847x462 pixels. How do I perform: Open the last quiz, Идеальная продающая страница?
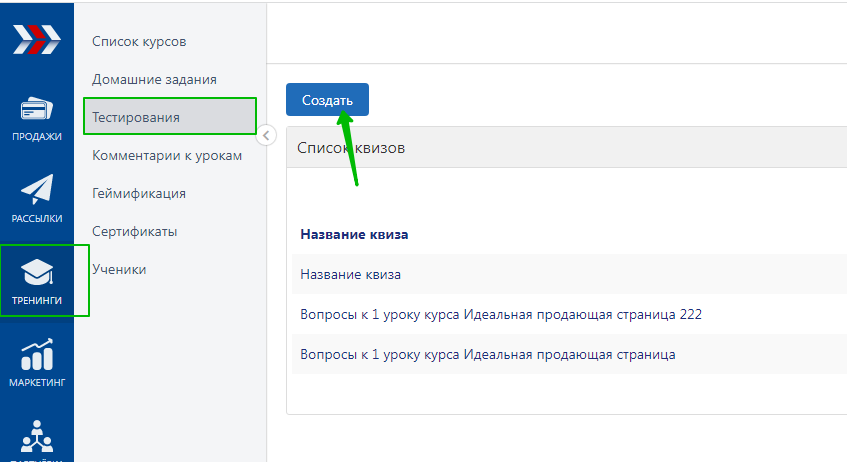click(x=487, y=354)
